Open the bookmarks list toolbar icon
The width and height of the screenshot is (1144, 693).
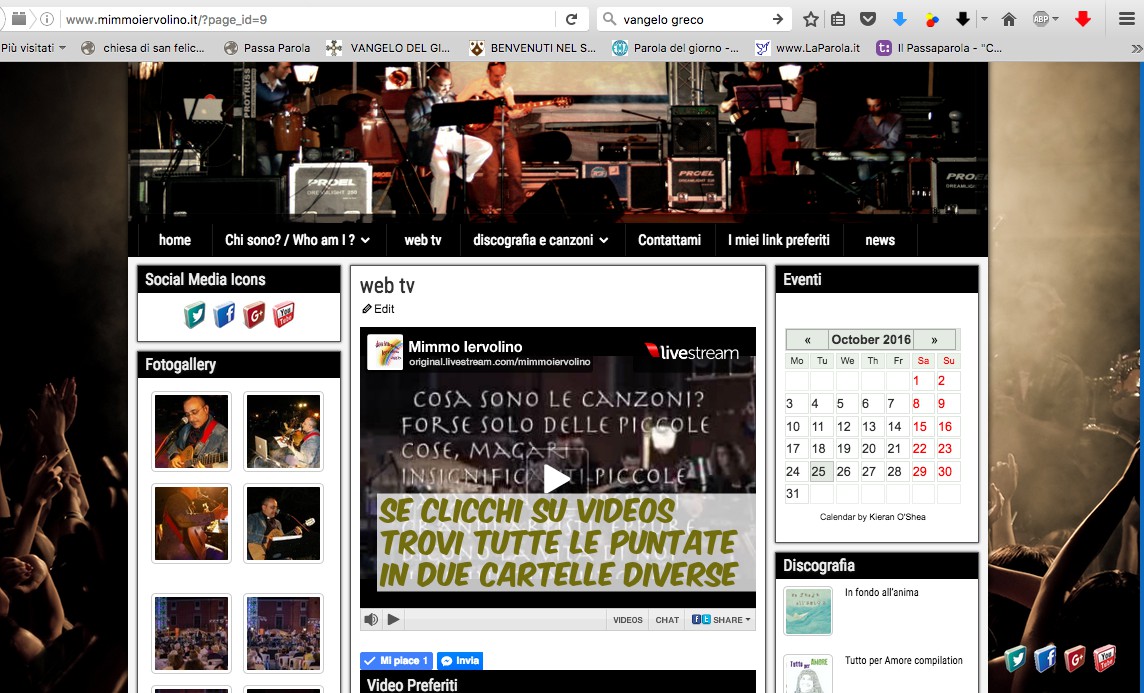tap(838, 20)
